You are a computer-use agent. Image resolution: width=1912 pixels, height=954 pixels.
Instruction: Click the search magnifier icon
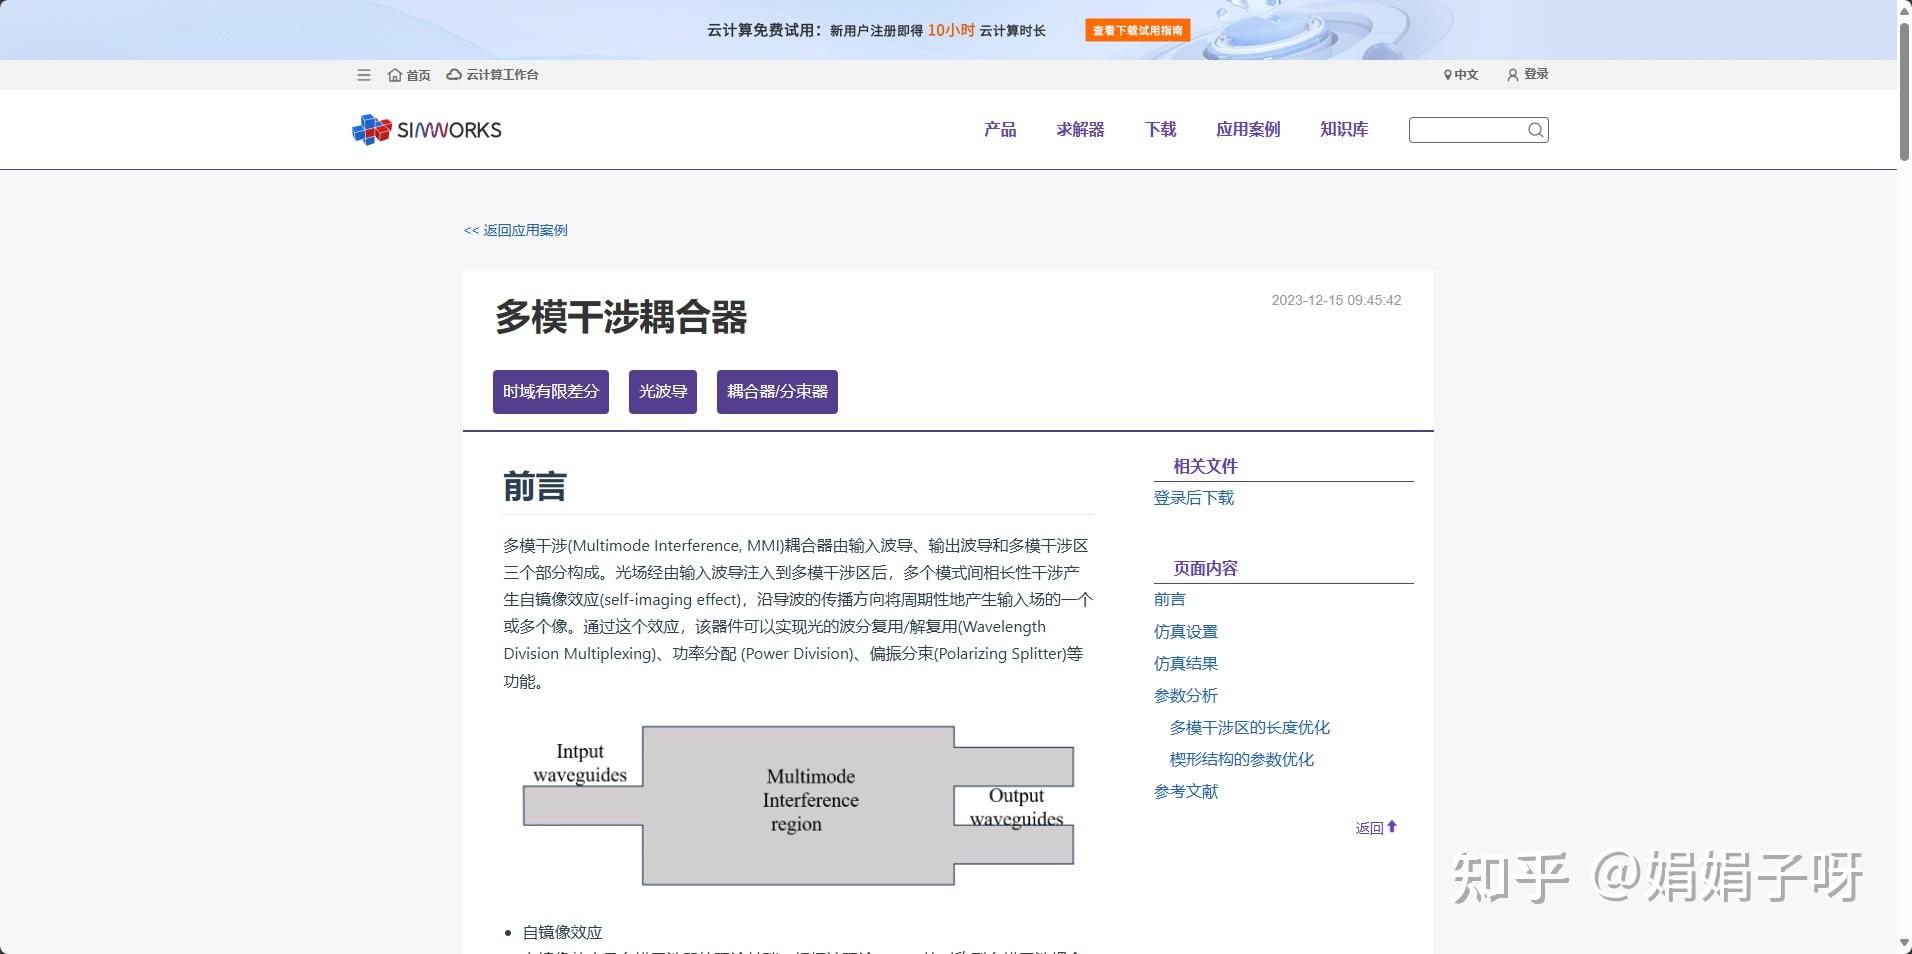(x=1535, y=129)
